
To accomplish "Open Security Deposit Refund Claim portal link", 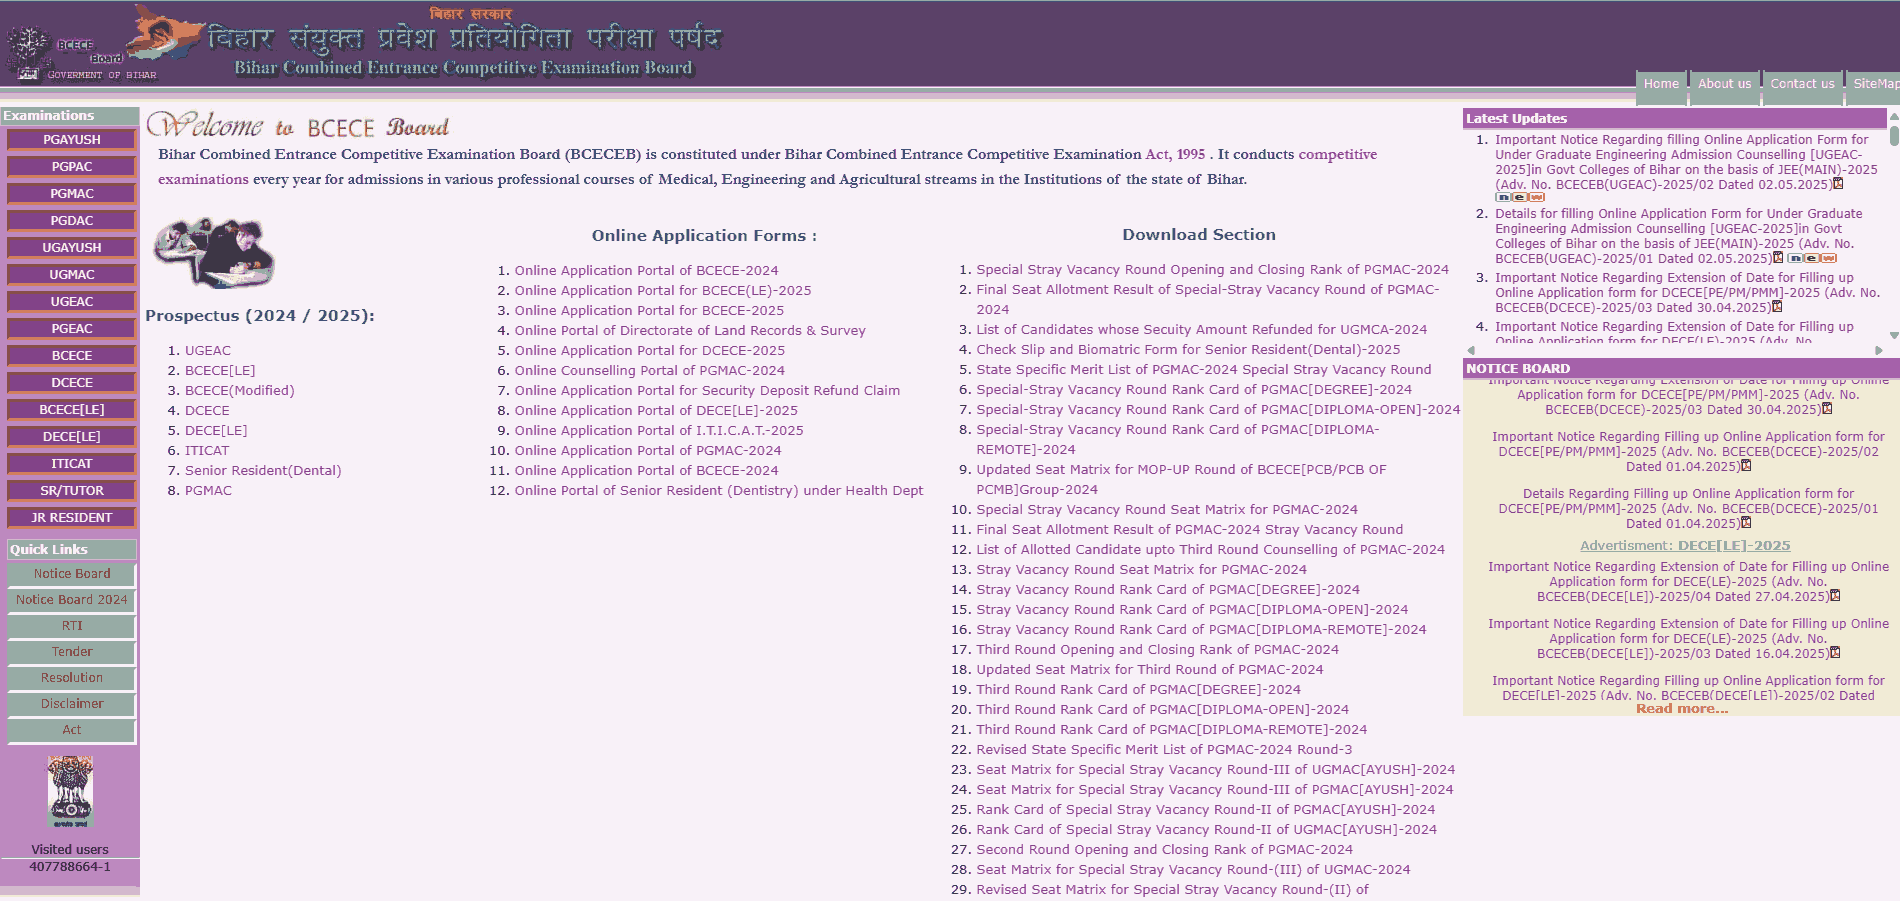I will click(707, 391).
